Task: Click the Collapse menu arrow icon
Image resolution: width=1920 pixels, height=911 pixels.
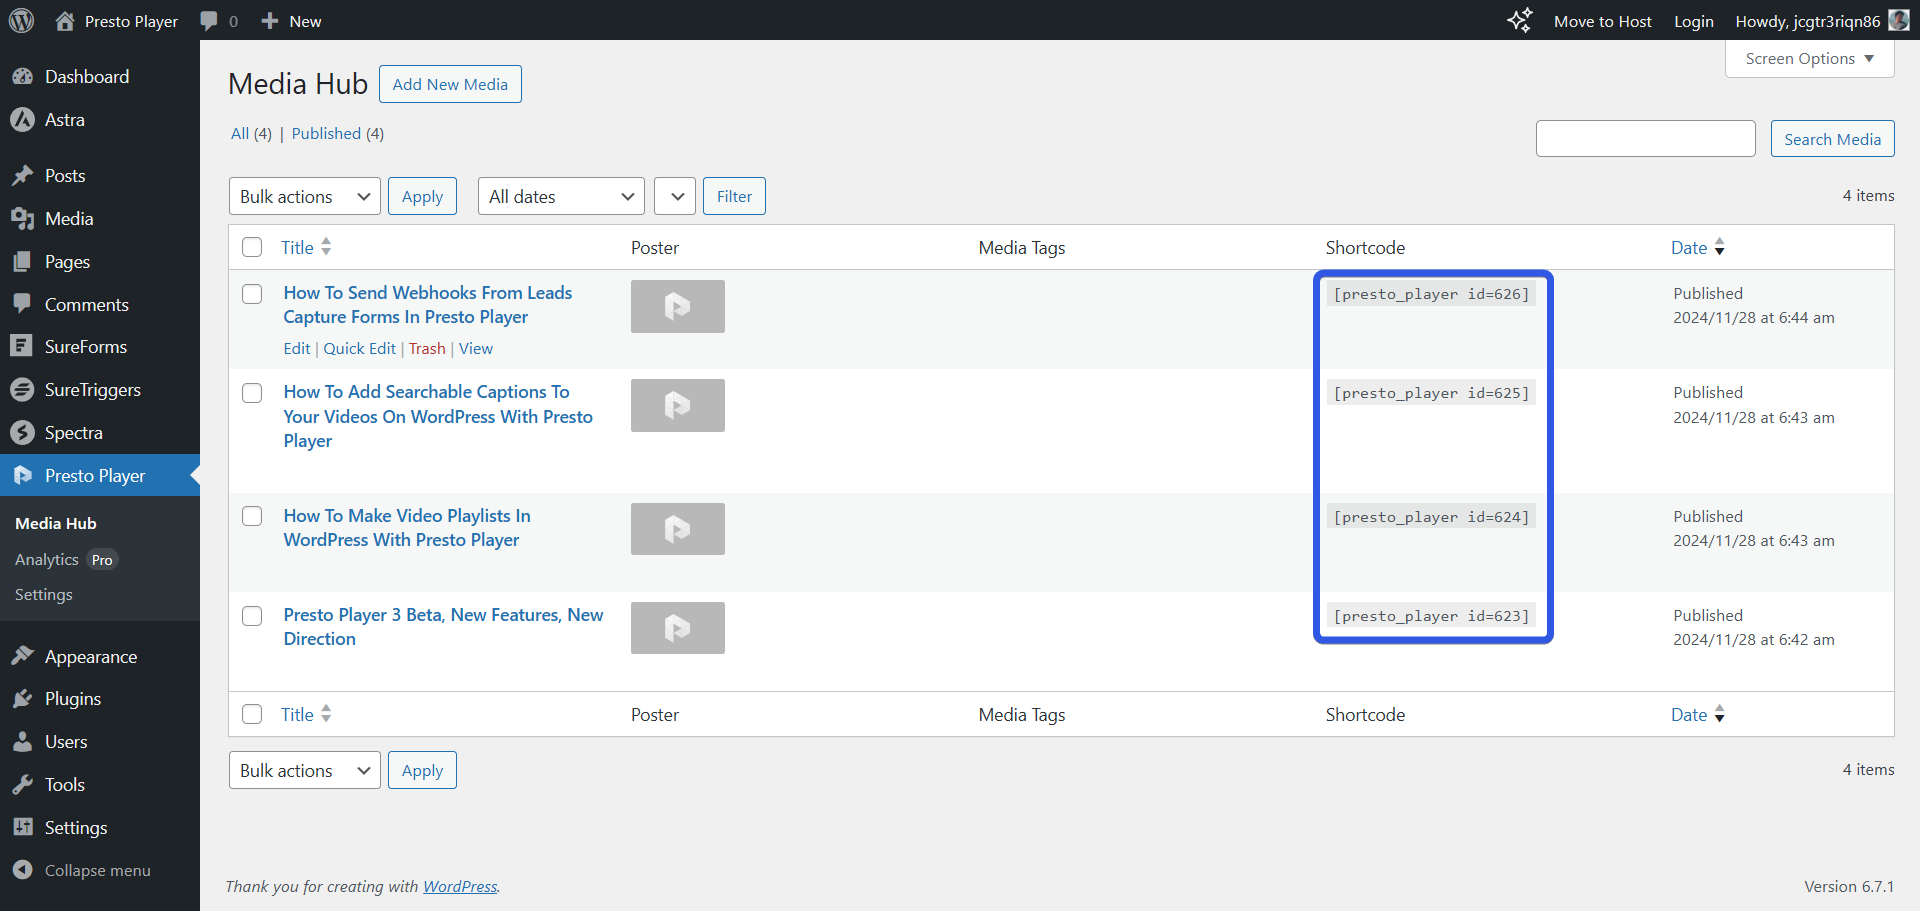Action: (22, 870)
